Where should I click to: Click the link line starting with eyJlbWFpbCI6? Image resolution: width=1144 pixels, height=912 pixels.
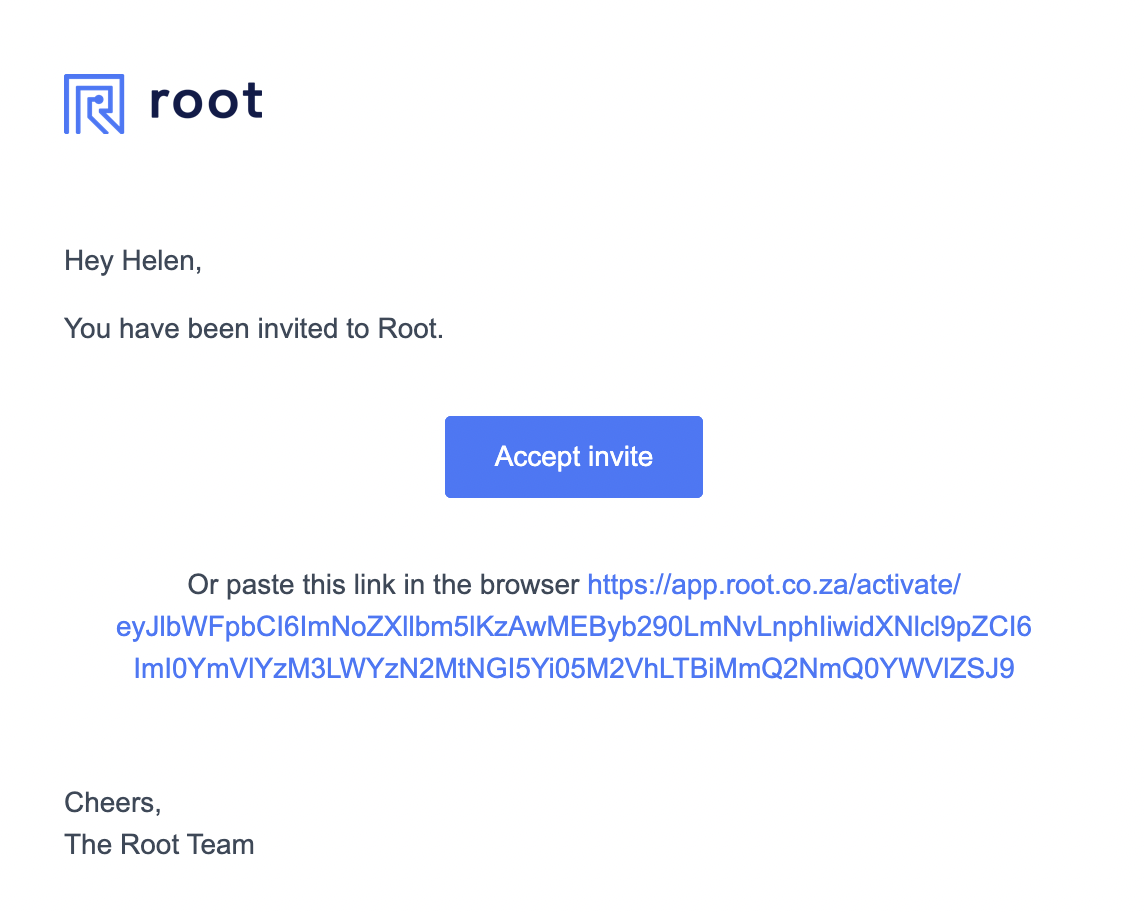pyautogui.click(x=573, y=627)
